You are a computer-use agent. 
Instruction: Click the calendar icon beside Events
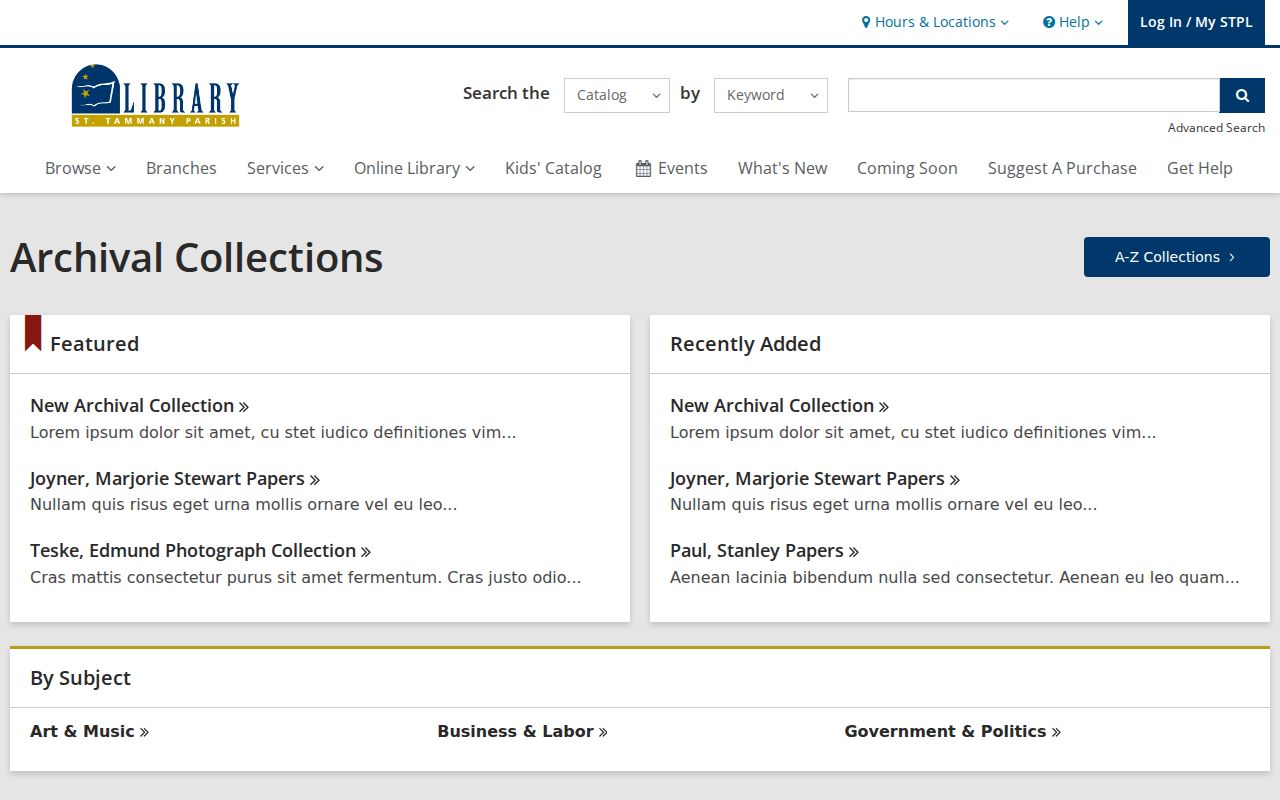click(643, 168)
